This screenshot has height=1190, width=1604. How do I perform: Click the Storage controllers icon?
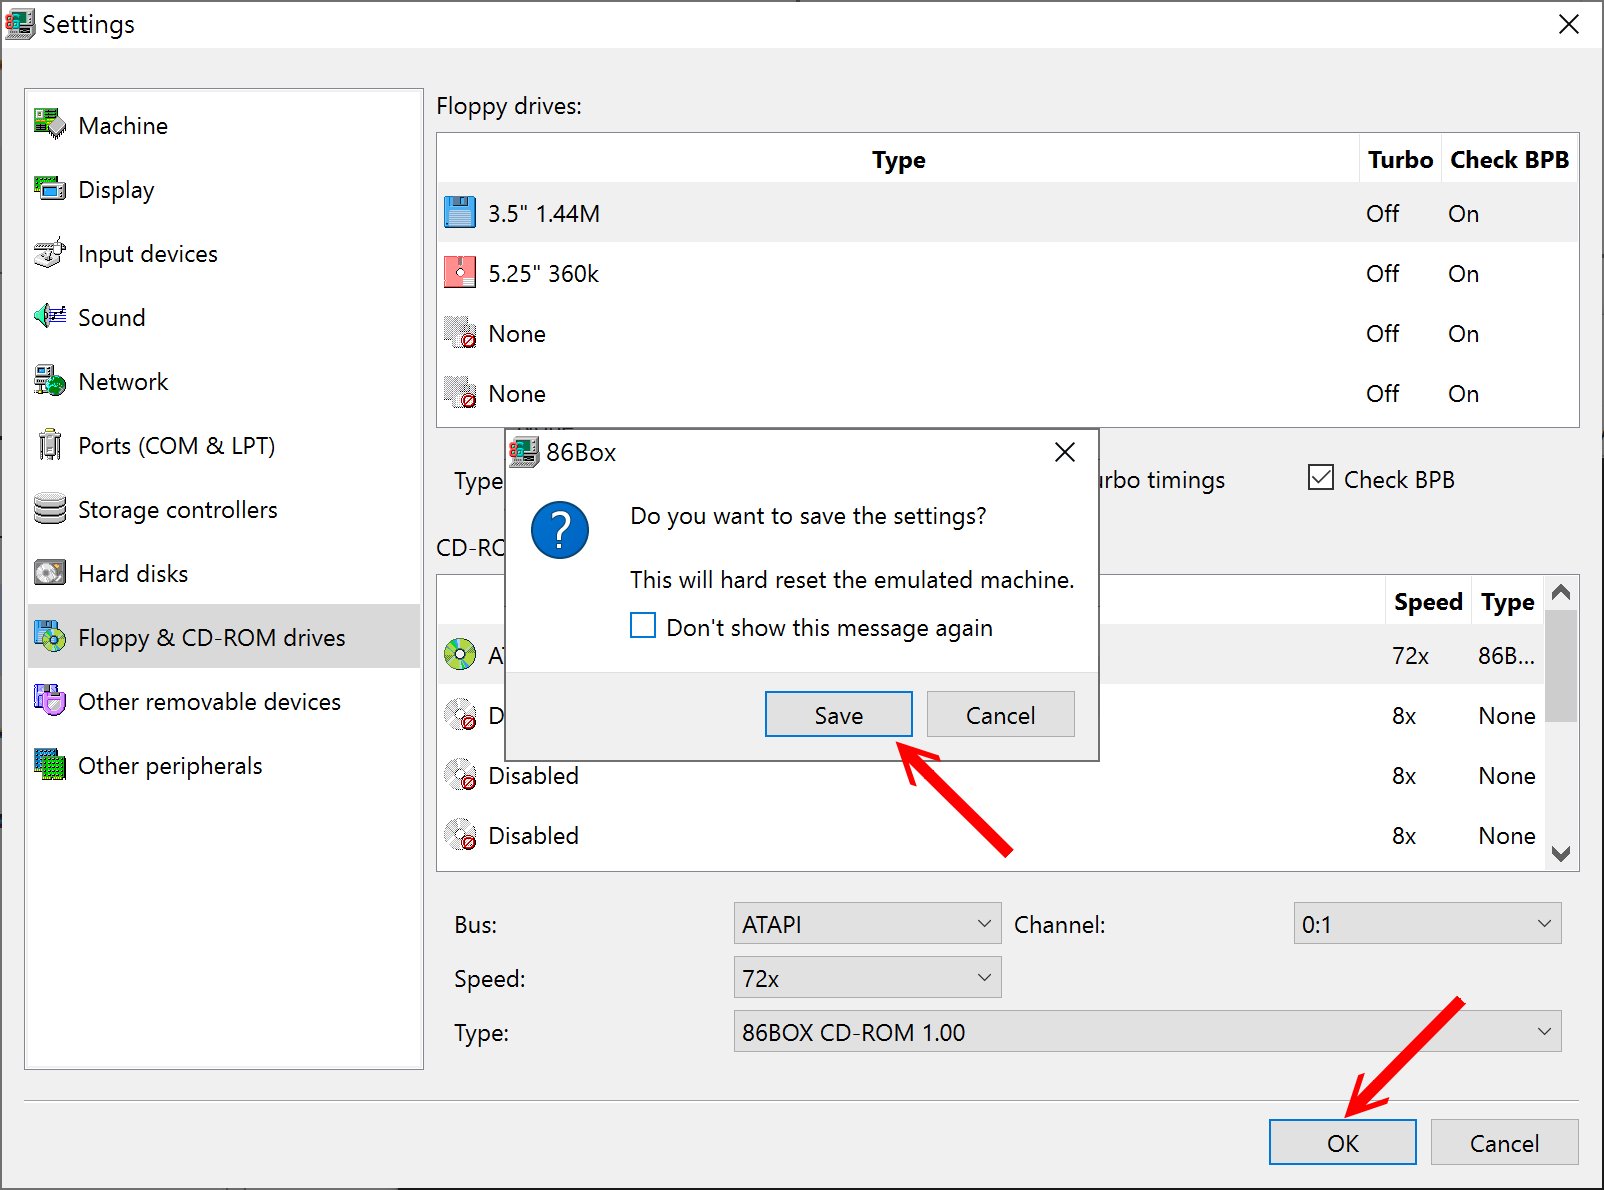(x=50, y=509)
